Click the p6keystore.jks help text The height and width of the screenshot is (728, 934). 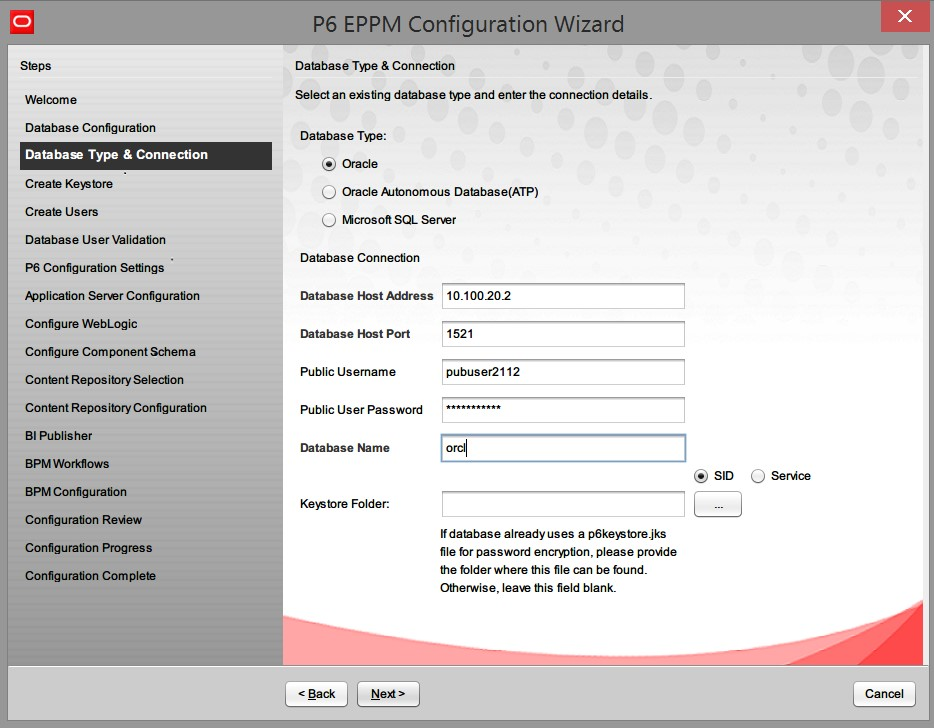(x=558, y=561)
